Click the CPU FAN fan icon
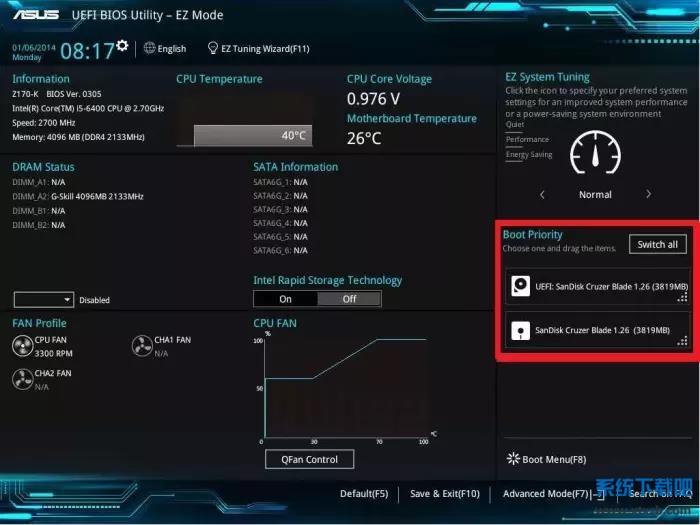This screenshot has width=700, height=525. pos(22,346)
